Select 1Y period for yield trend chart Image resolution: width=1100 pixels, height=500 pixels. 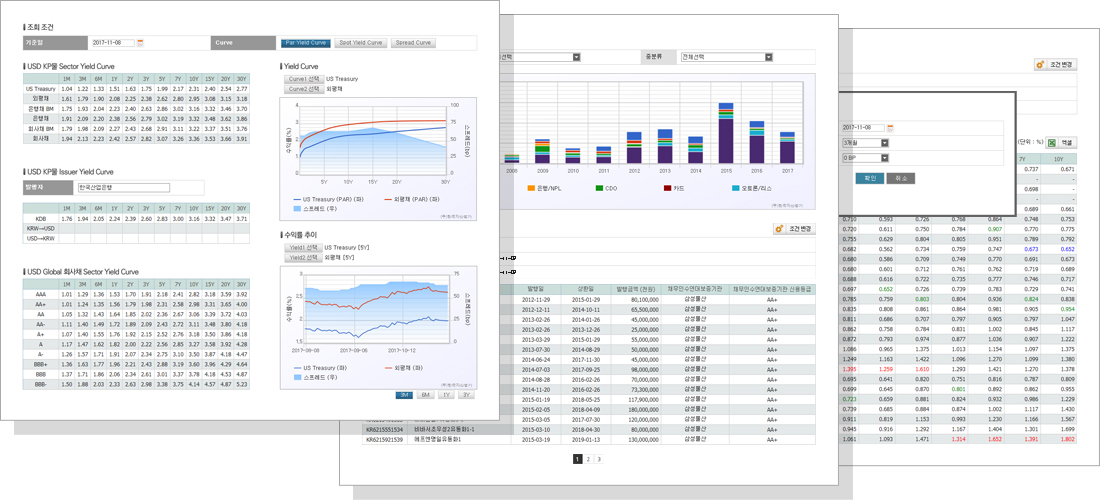(x=445, y=395)
